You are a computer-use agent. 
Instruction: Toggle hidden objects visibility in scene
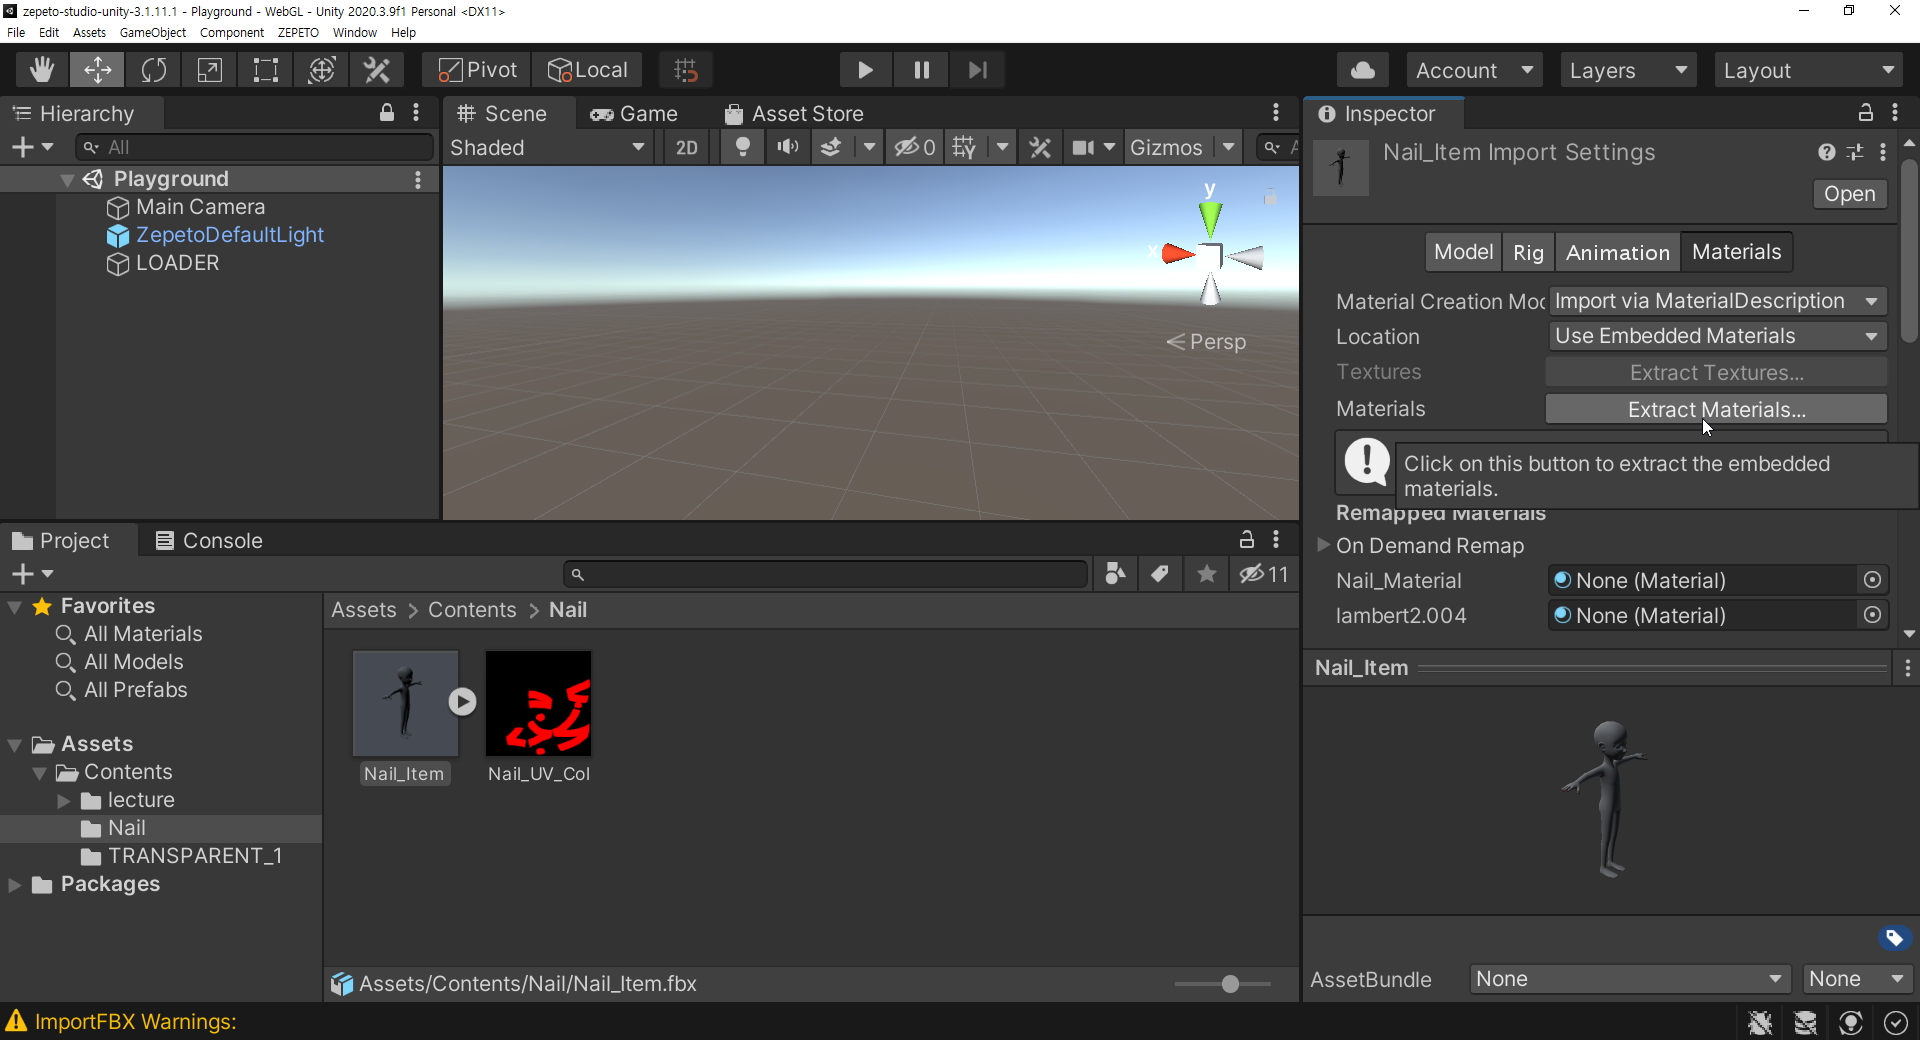click(915, 148)
